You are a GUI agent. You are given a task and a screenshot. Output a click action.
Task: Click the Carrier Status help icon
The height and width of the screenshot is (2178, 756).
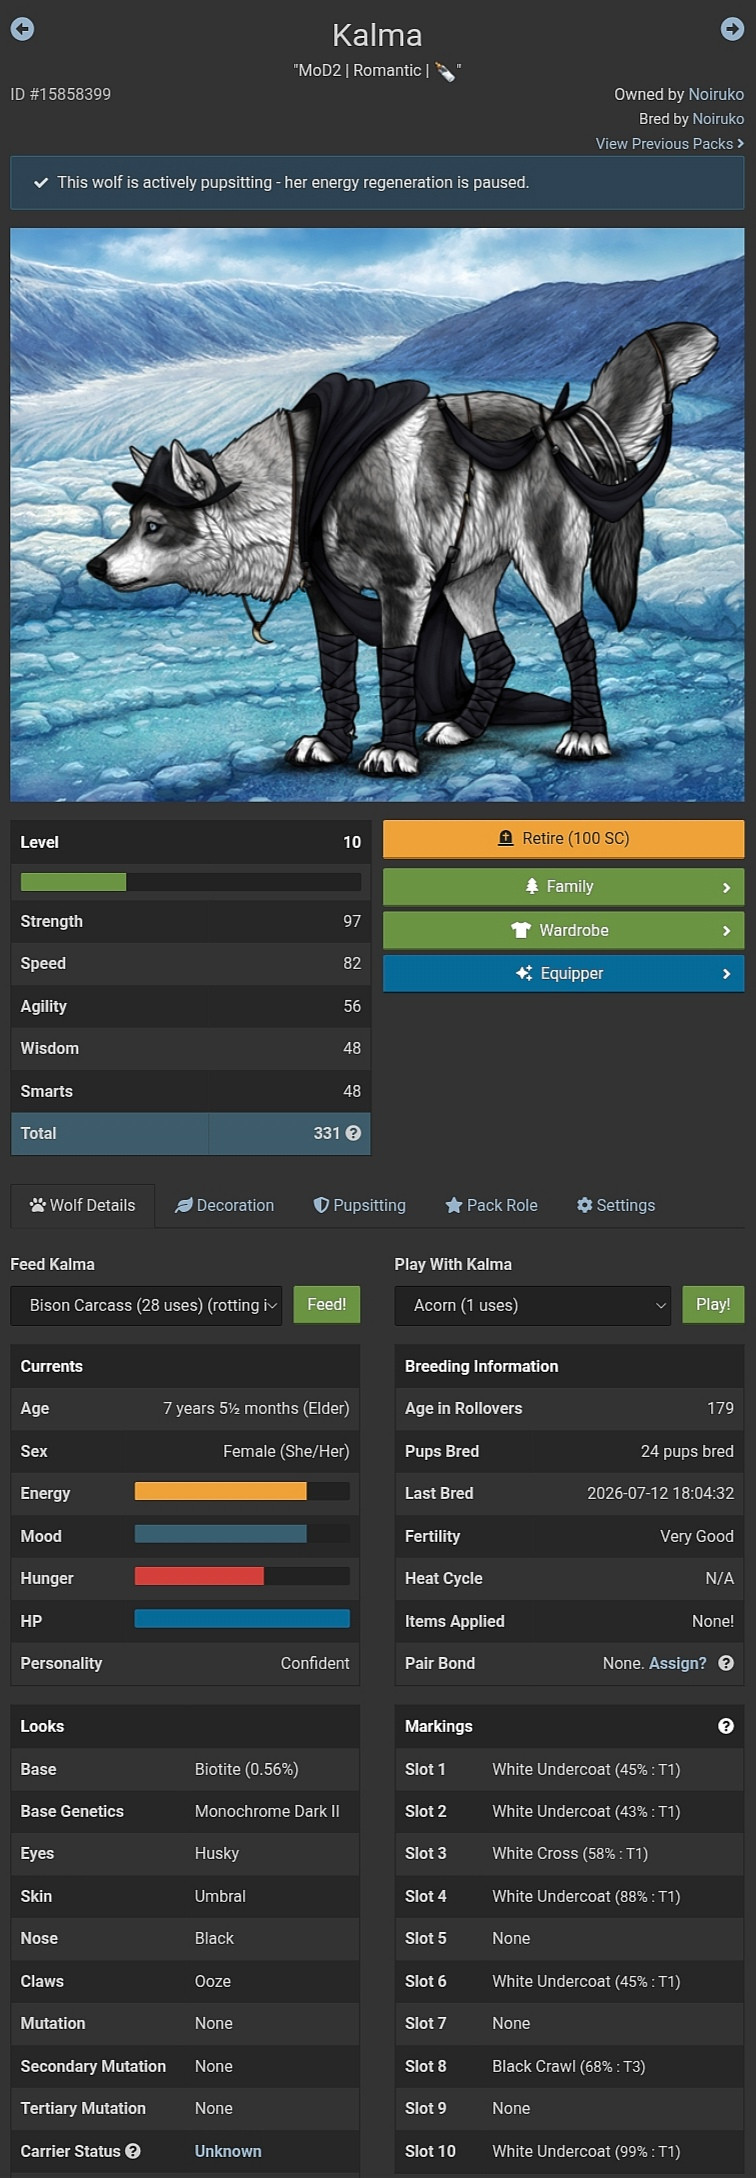pos(133,2151)
